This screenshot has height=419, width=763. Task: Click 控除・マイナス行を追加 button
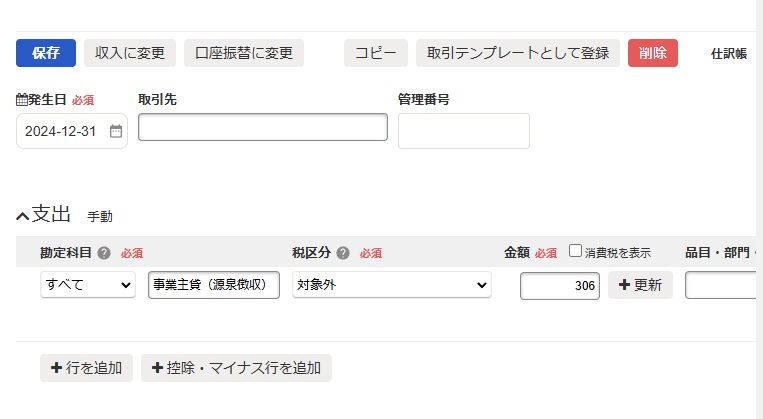tap(236, 368)
